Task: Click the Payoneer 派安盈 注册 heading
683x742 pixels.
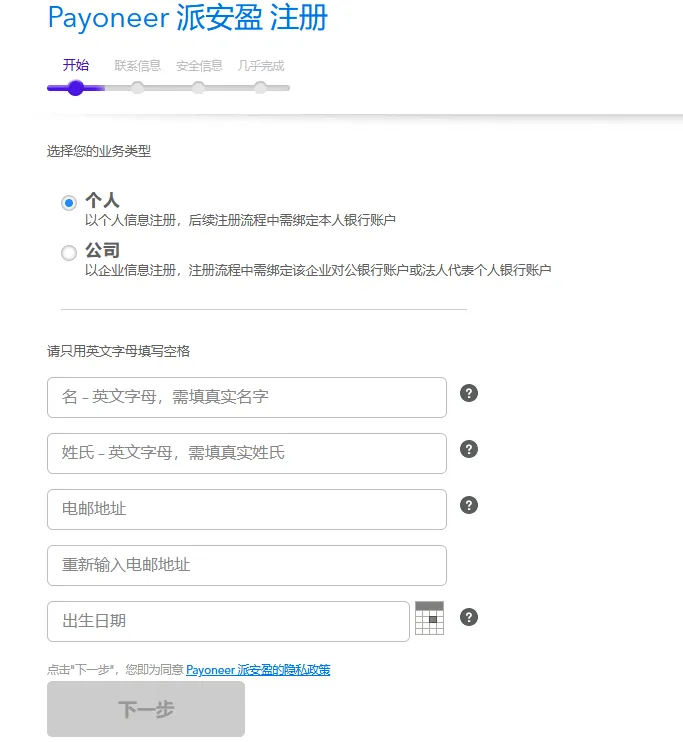Action: point(188,18)
